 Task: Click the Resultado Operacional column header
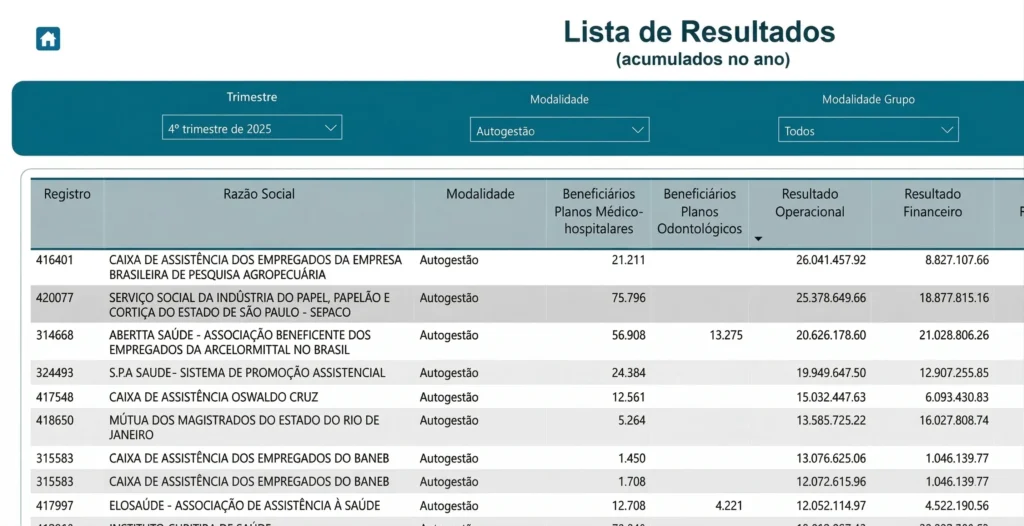pos(810,203)
